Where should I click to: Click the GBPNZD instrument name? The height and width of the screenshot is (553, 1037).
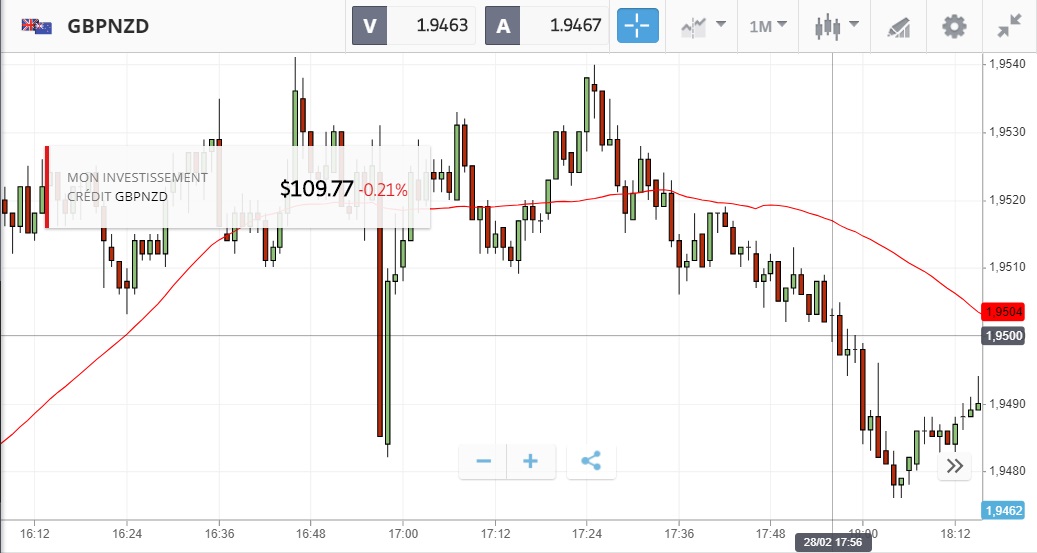(108, 27)
